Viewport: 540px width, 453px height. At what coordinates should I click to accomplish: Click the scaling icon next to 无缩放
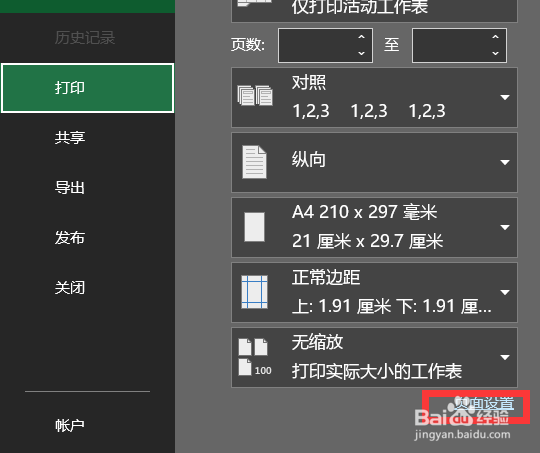(x=255, y=357)
